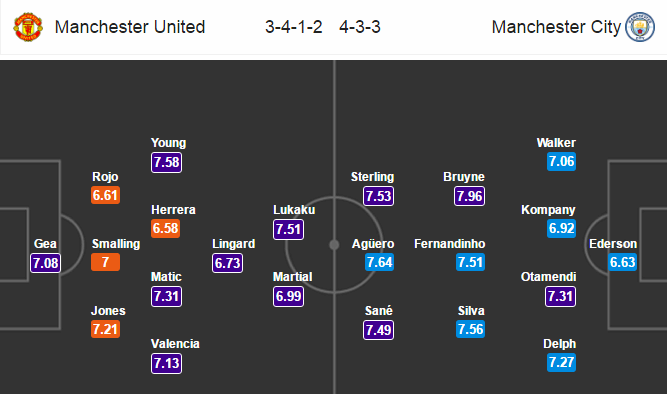
Task: Select De Gea's 7.08 rating badge
Action: coord(46,263)
